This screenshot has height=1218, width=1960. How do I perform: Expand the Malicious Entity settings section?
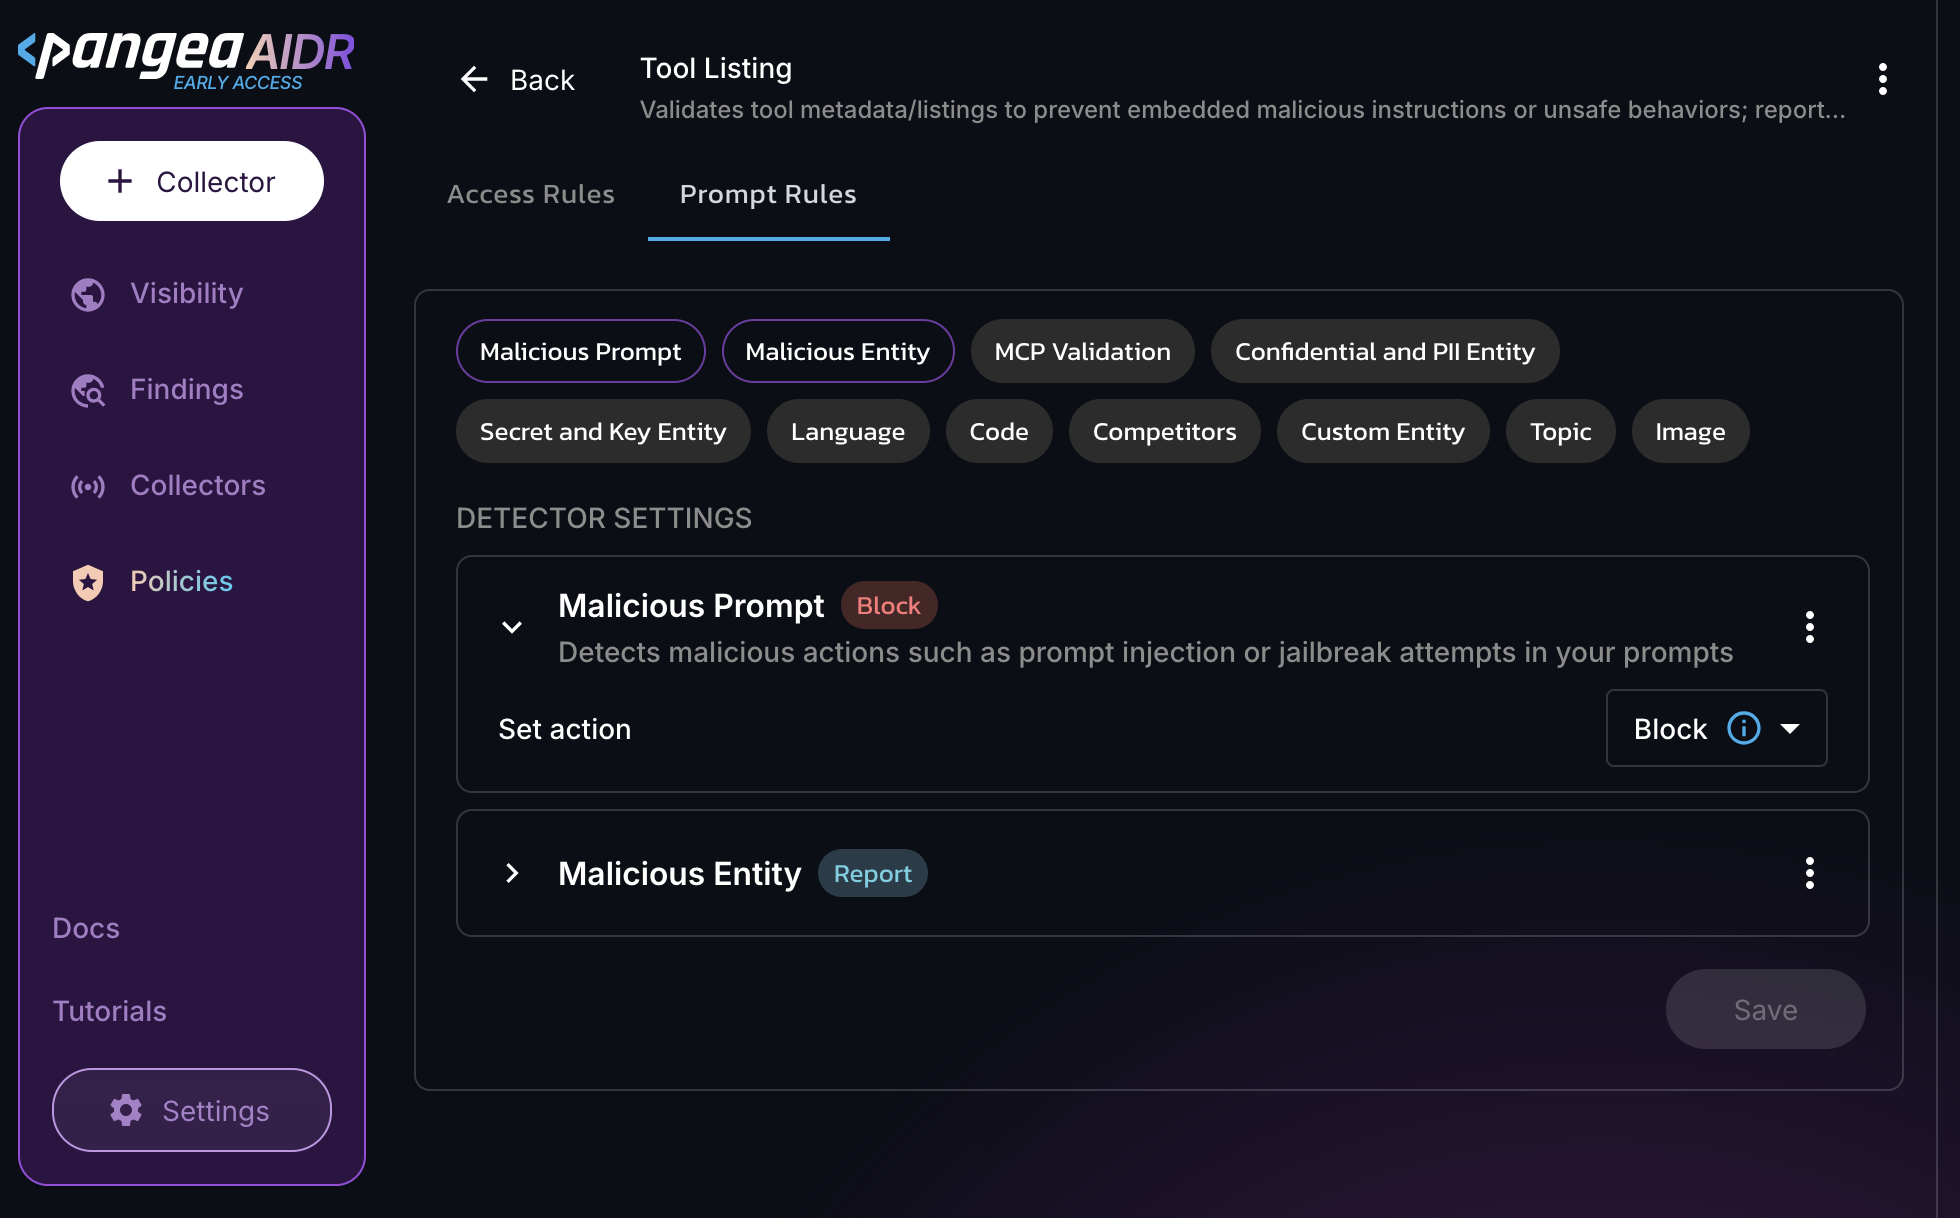[x=512, y=873]
